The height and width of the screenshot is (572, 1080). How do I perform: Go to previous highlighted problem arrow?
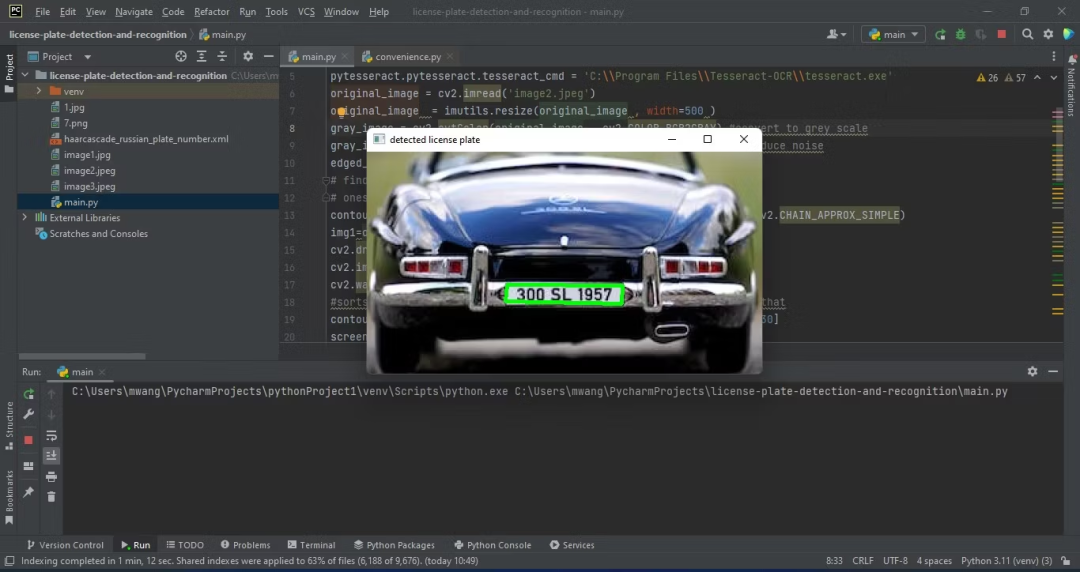click(x=1037, y=78)
